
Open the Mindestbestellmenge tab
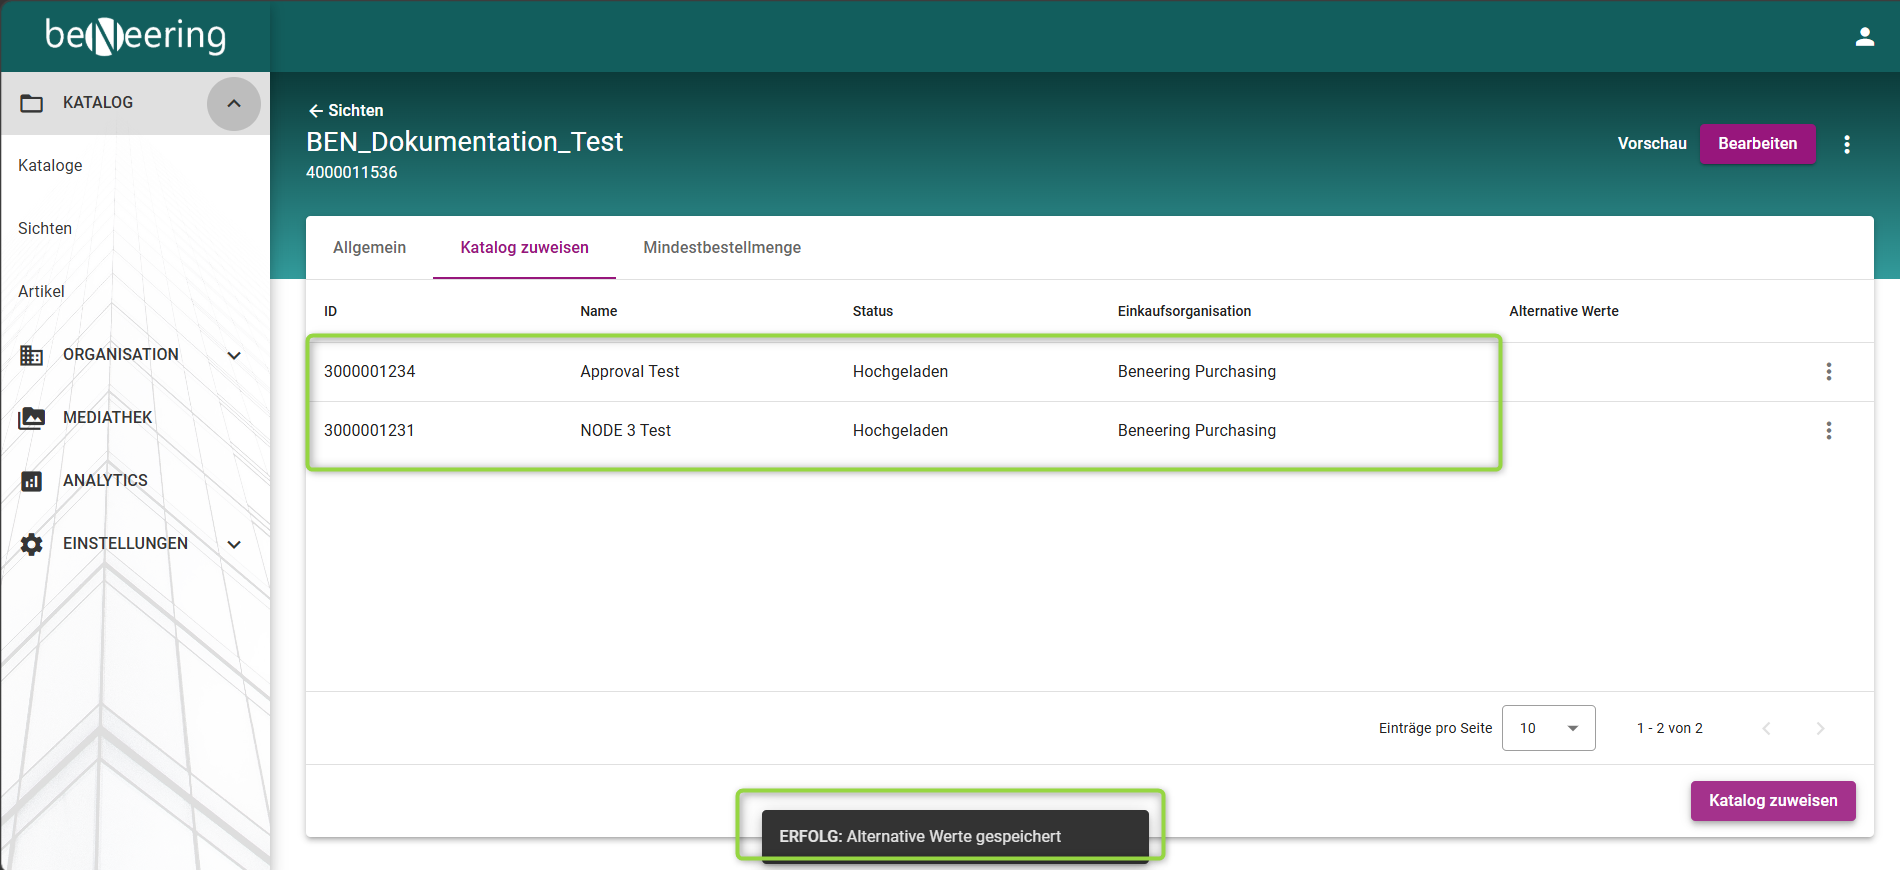(x=722, y=247)
